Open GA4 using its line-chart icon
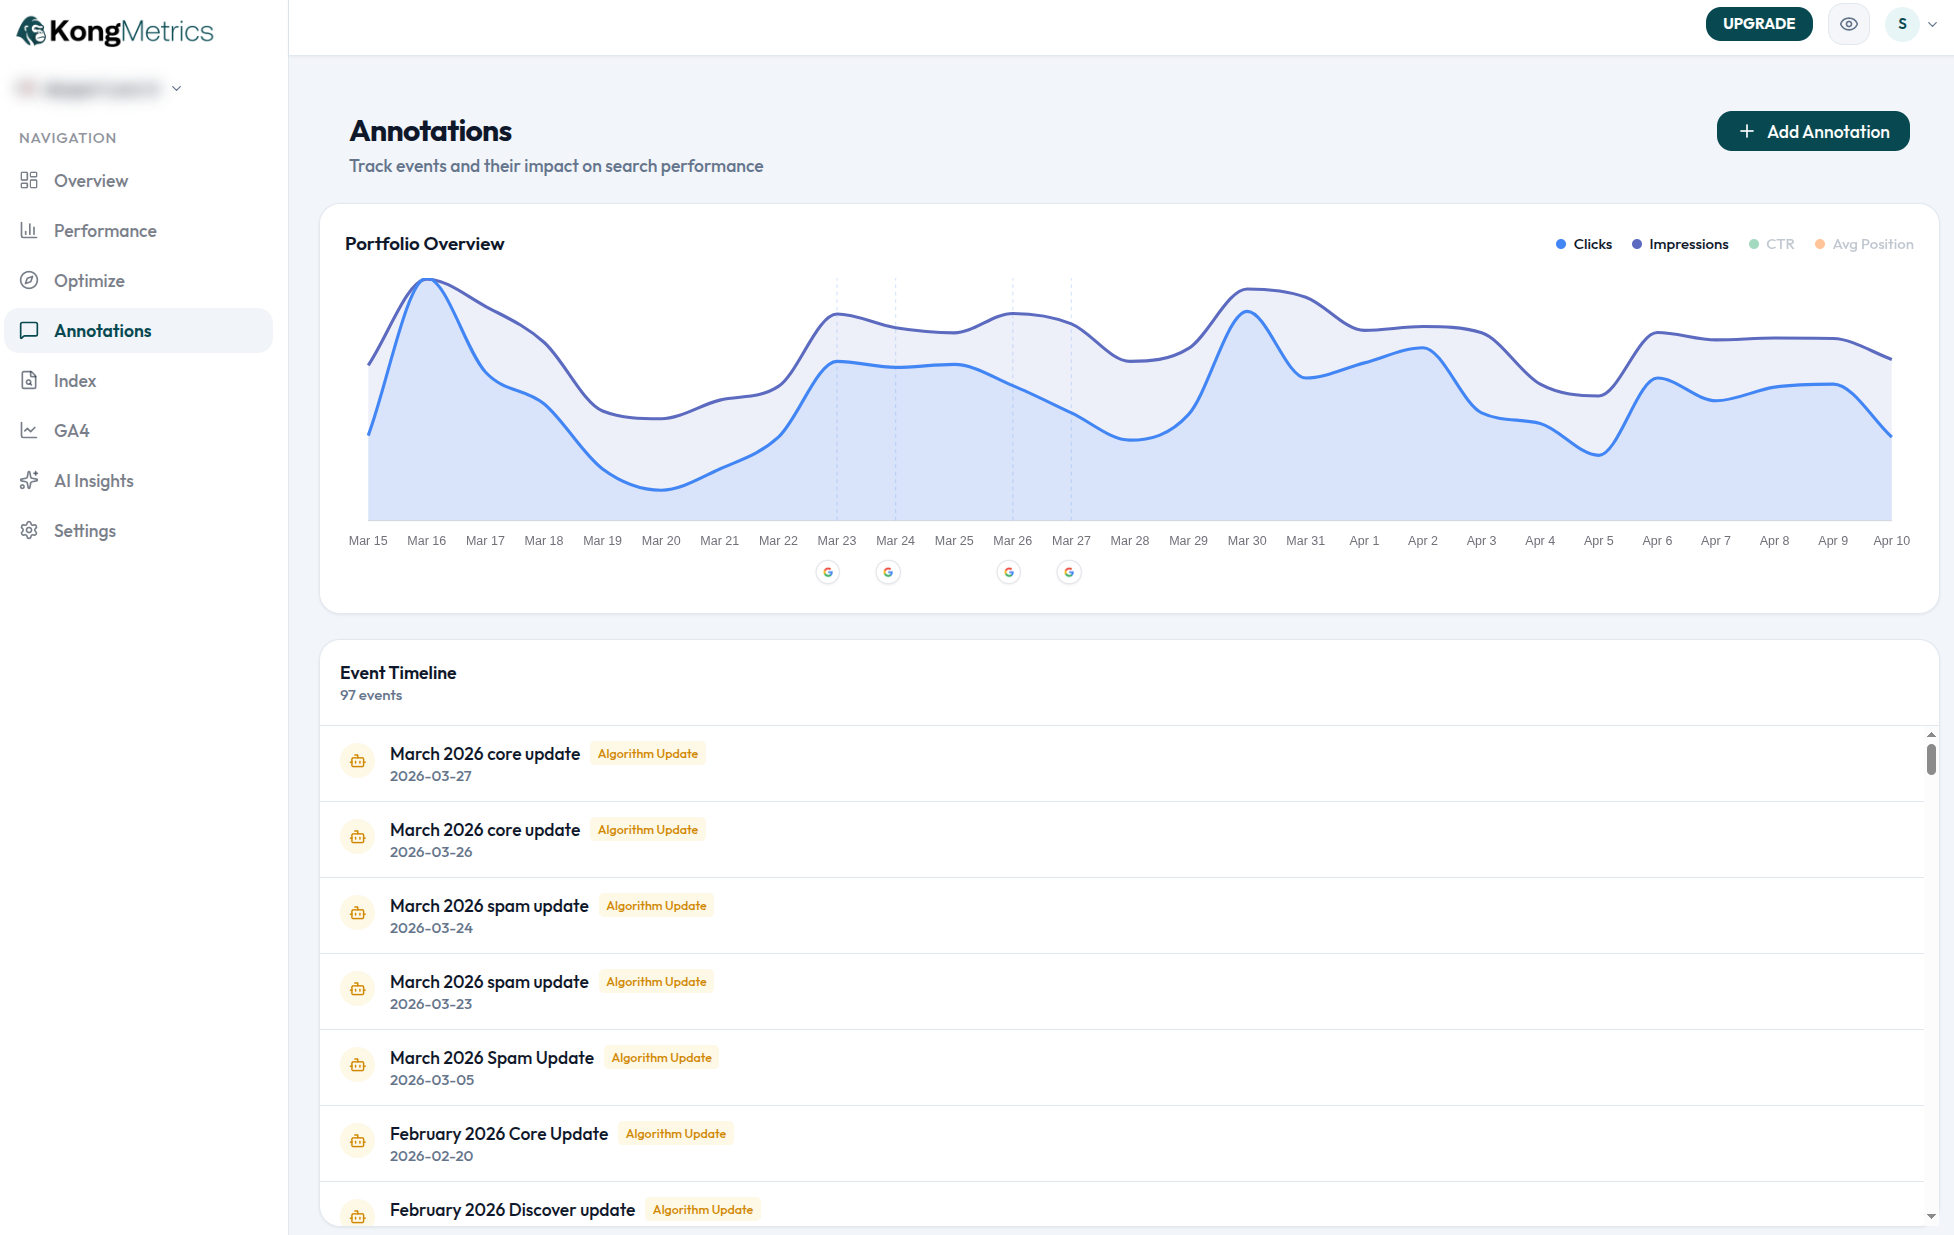The height and width of the screenshot is (1235, 1954). pyautogui.click(x=29, y=430)
